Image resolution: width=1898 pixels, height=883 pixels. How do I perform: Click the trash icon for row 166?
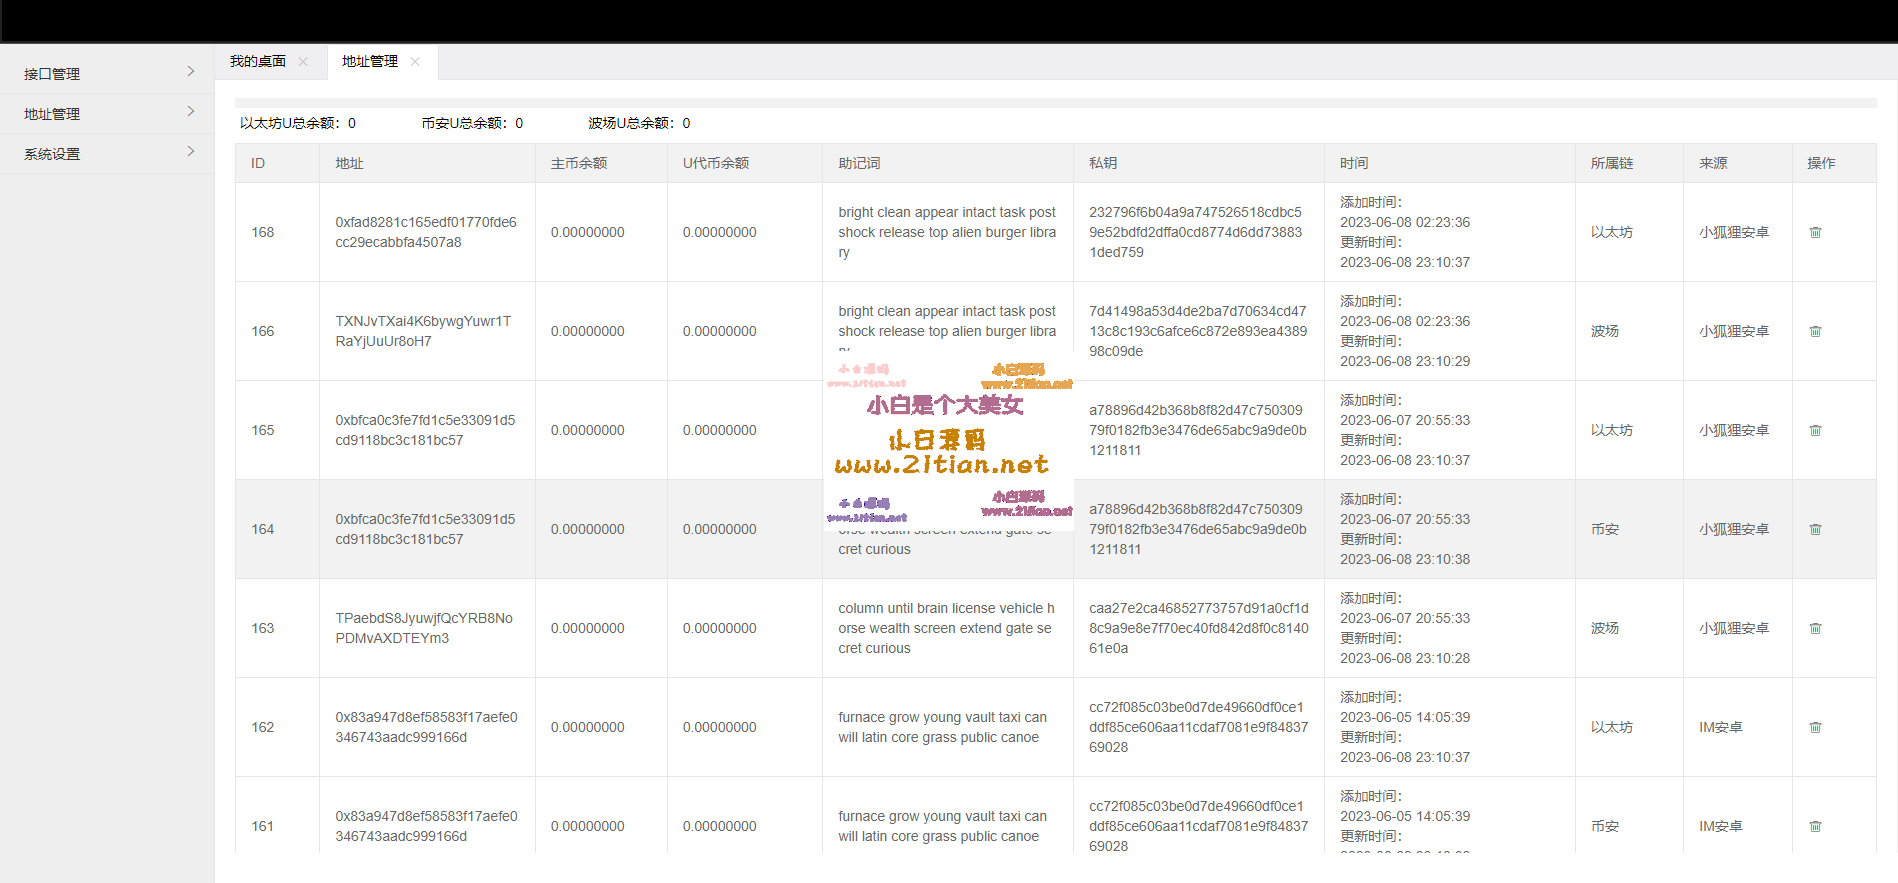coord(1815,331)
